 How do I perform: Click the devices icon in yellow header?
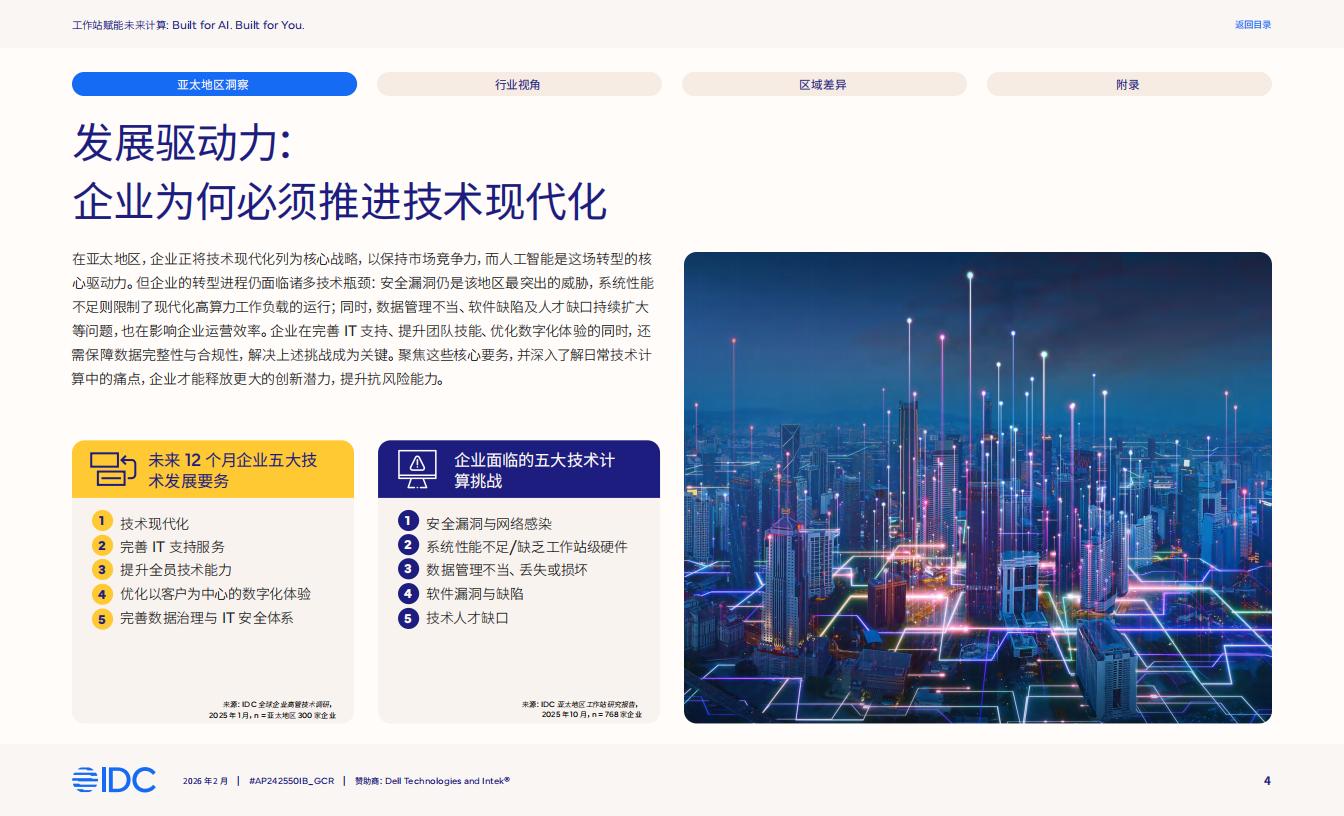coord(112,469)
